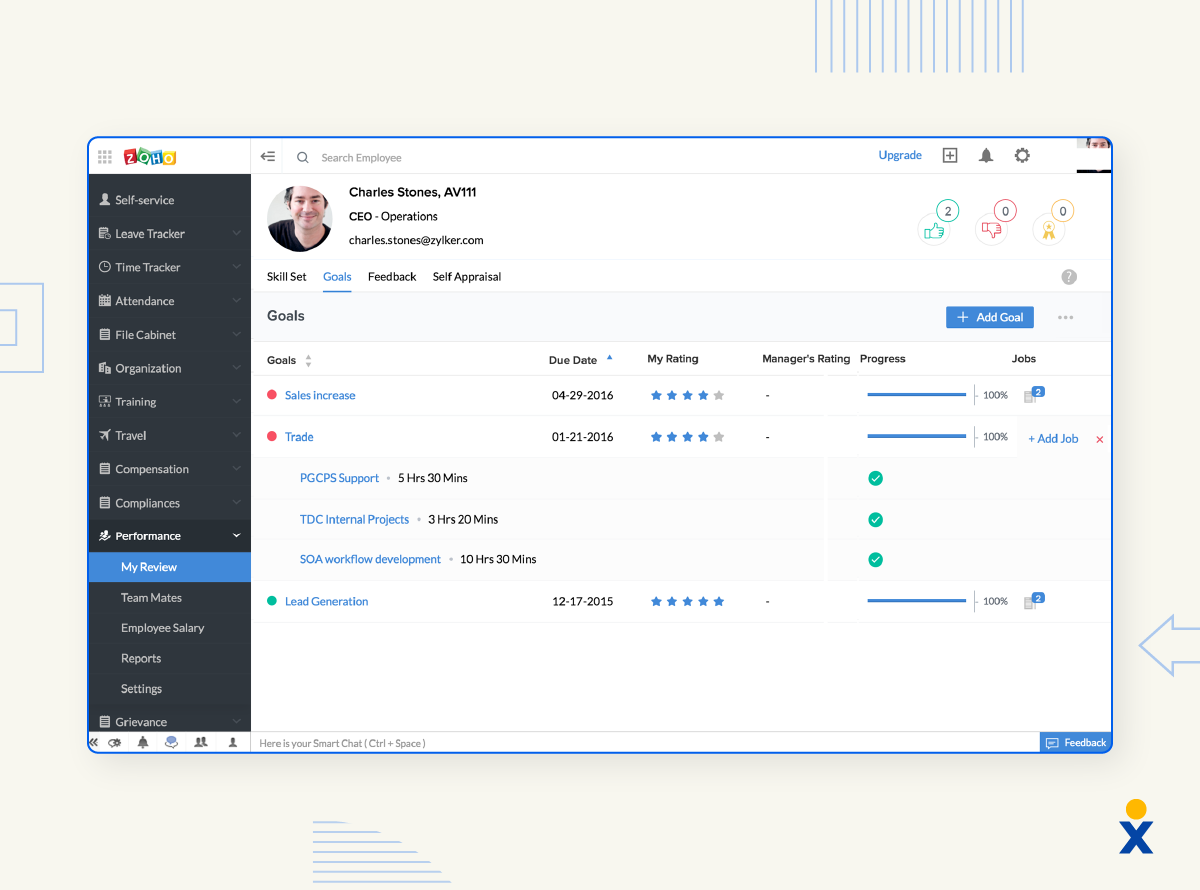Click the add new record plus icon

click(x=949, y=155)
